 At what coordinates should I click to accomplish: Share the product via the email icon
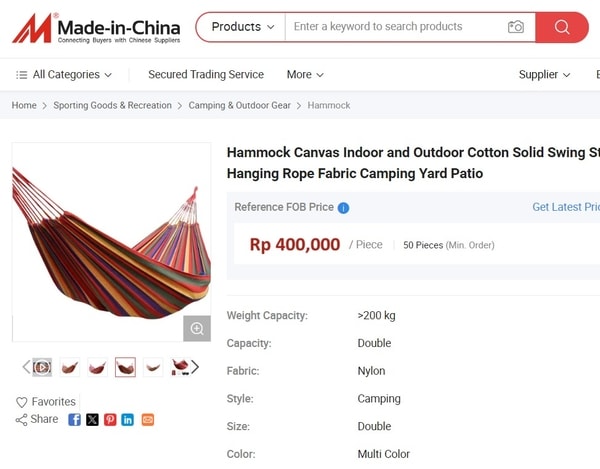pyautogui.click(x=148, y=420)
